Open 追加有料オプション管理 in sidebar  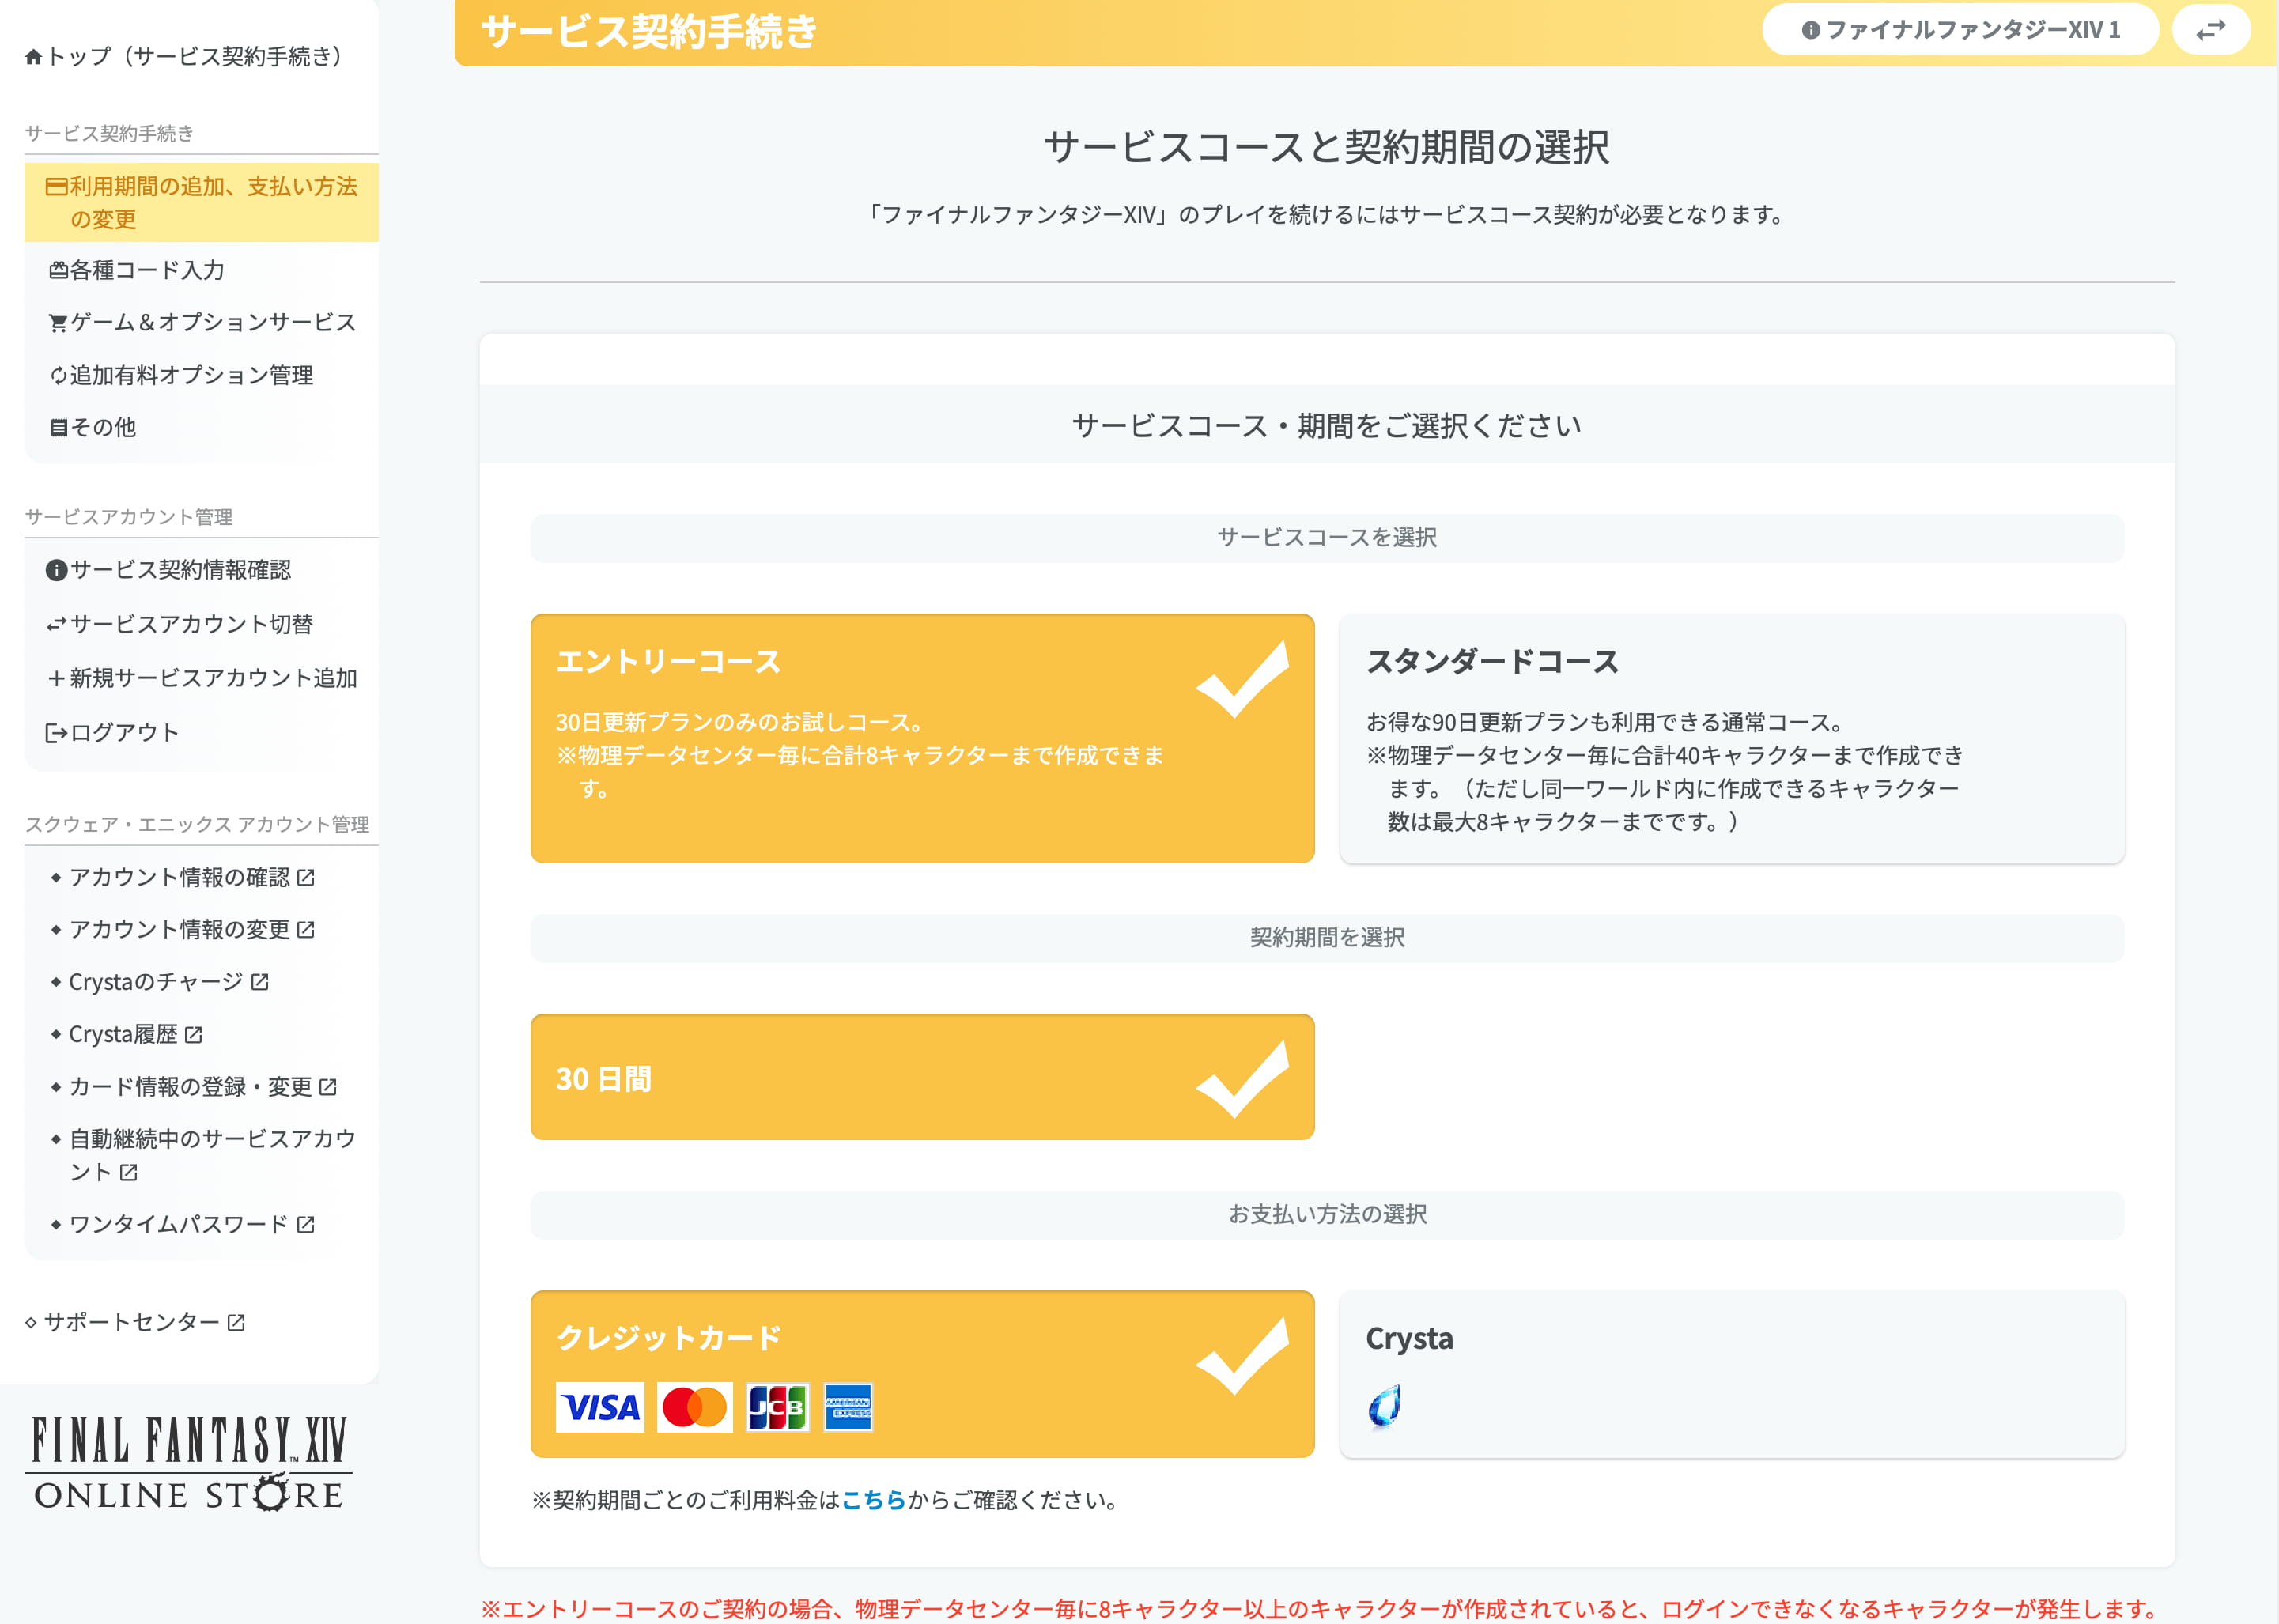181,375
